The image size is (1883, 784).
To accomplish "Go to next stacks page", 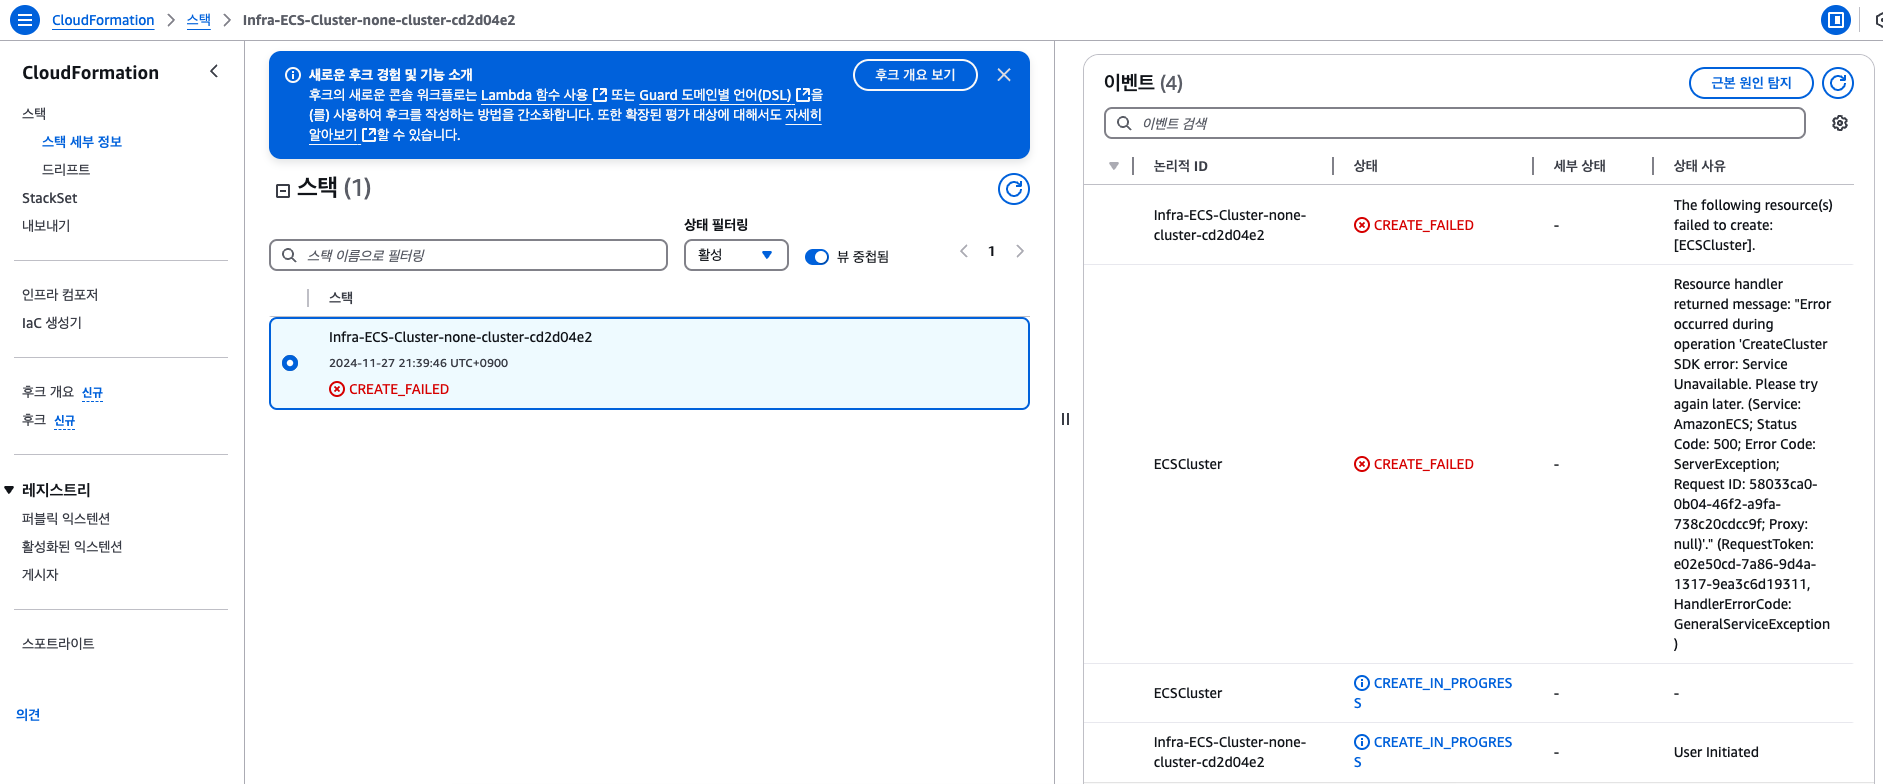I will [x=1020, y=251].
